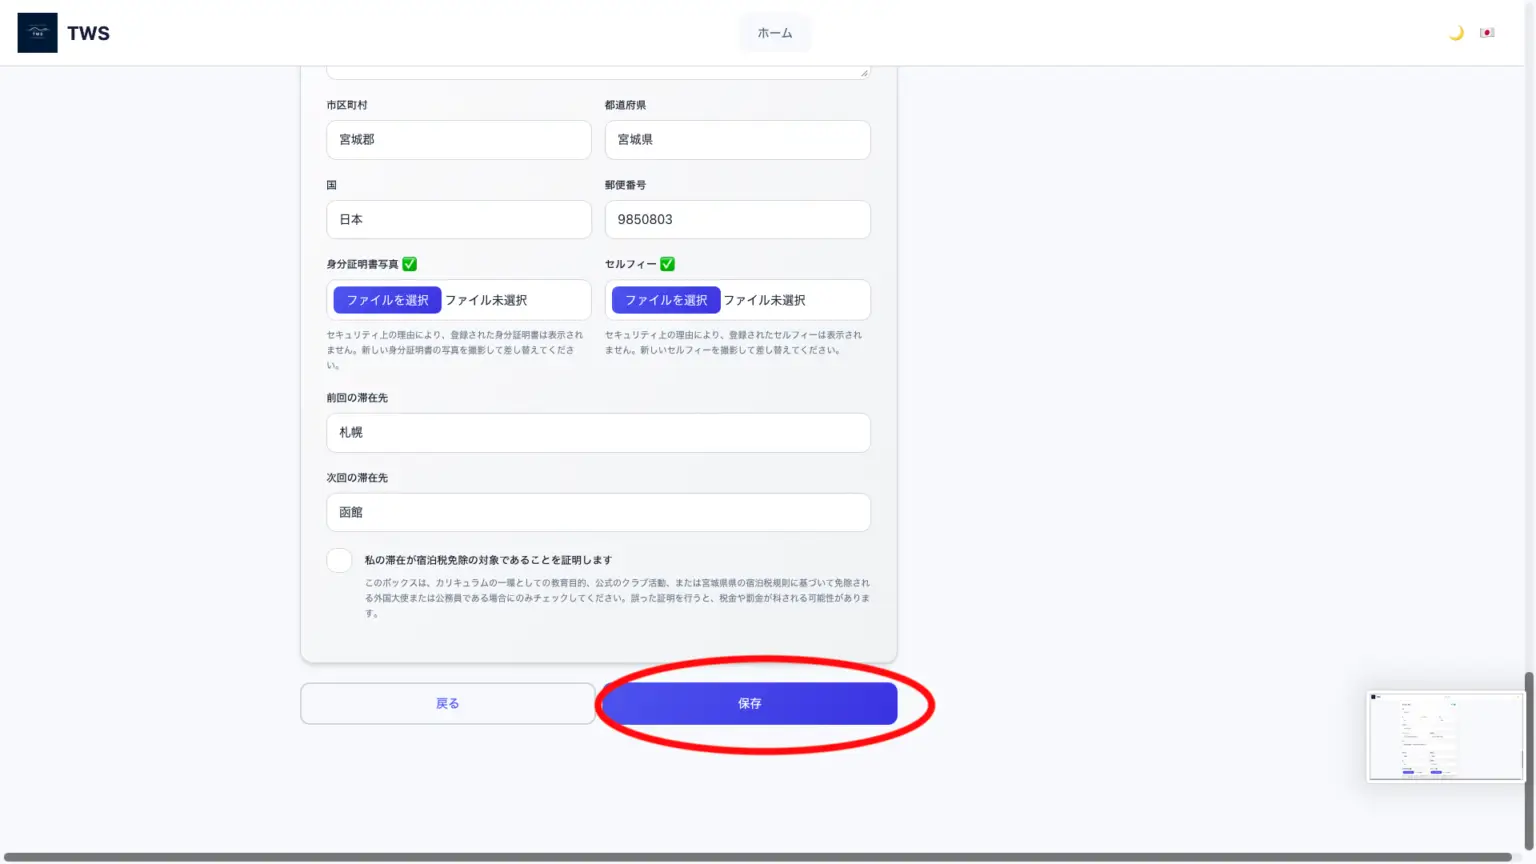
Task: Choose file for セルフィー
Action: 665,300
